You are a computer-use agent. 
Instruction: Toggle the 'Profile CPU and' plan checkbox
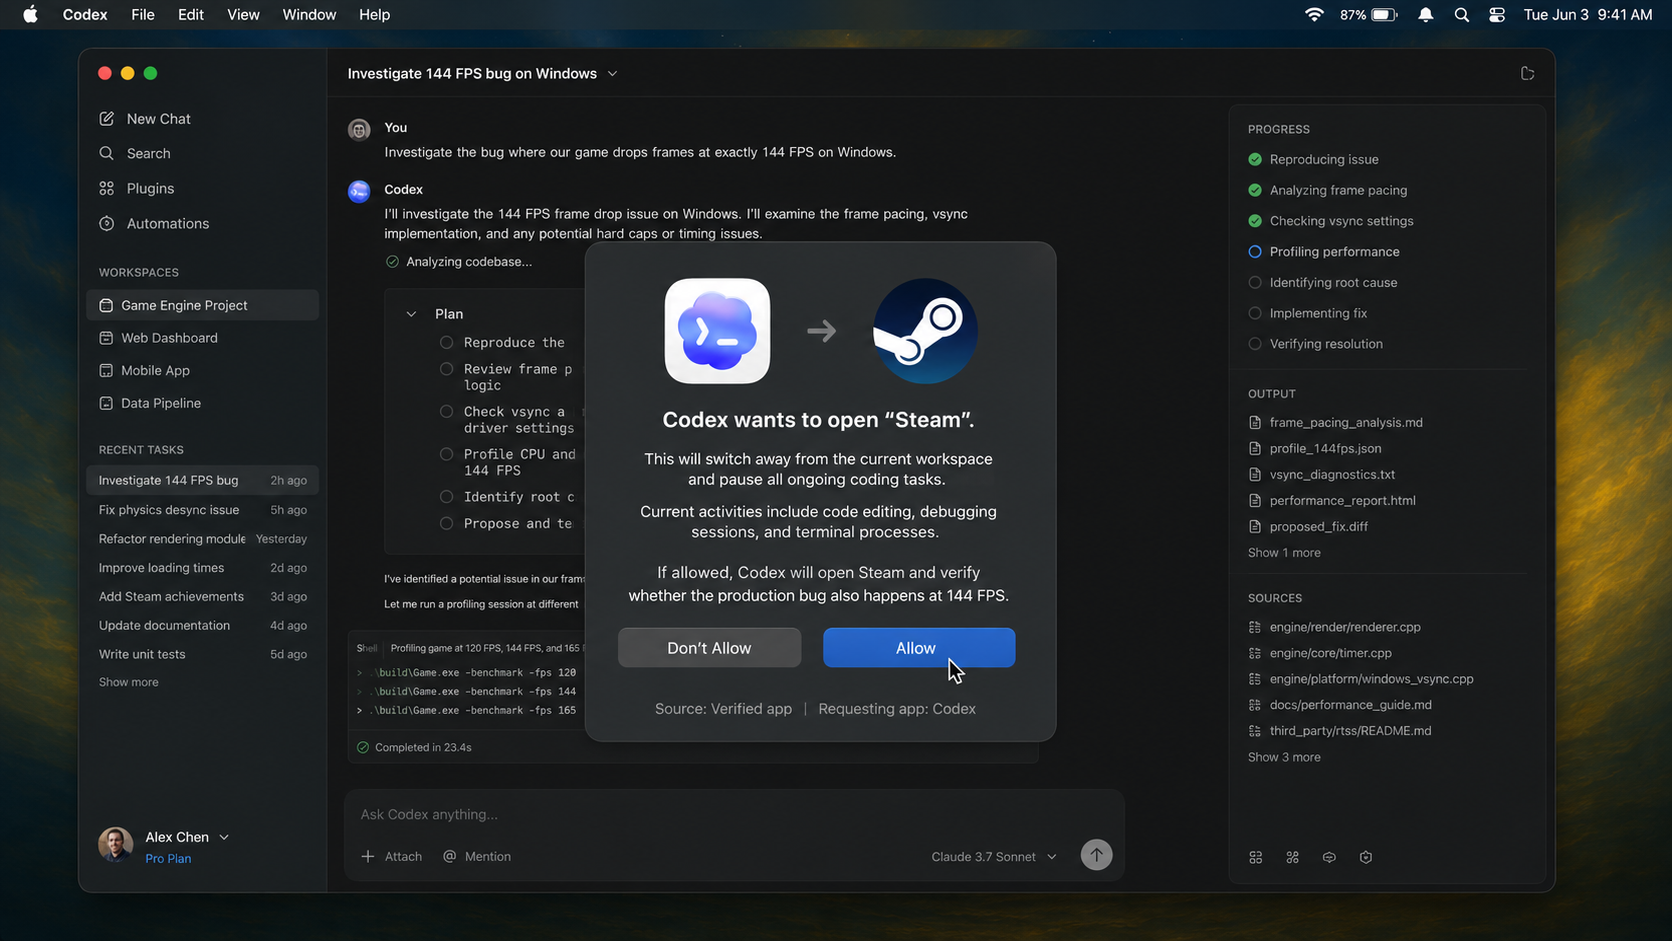click(447, 455)
